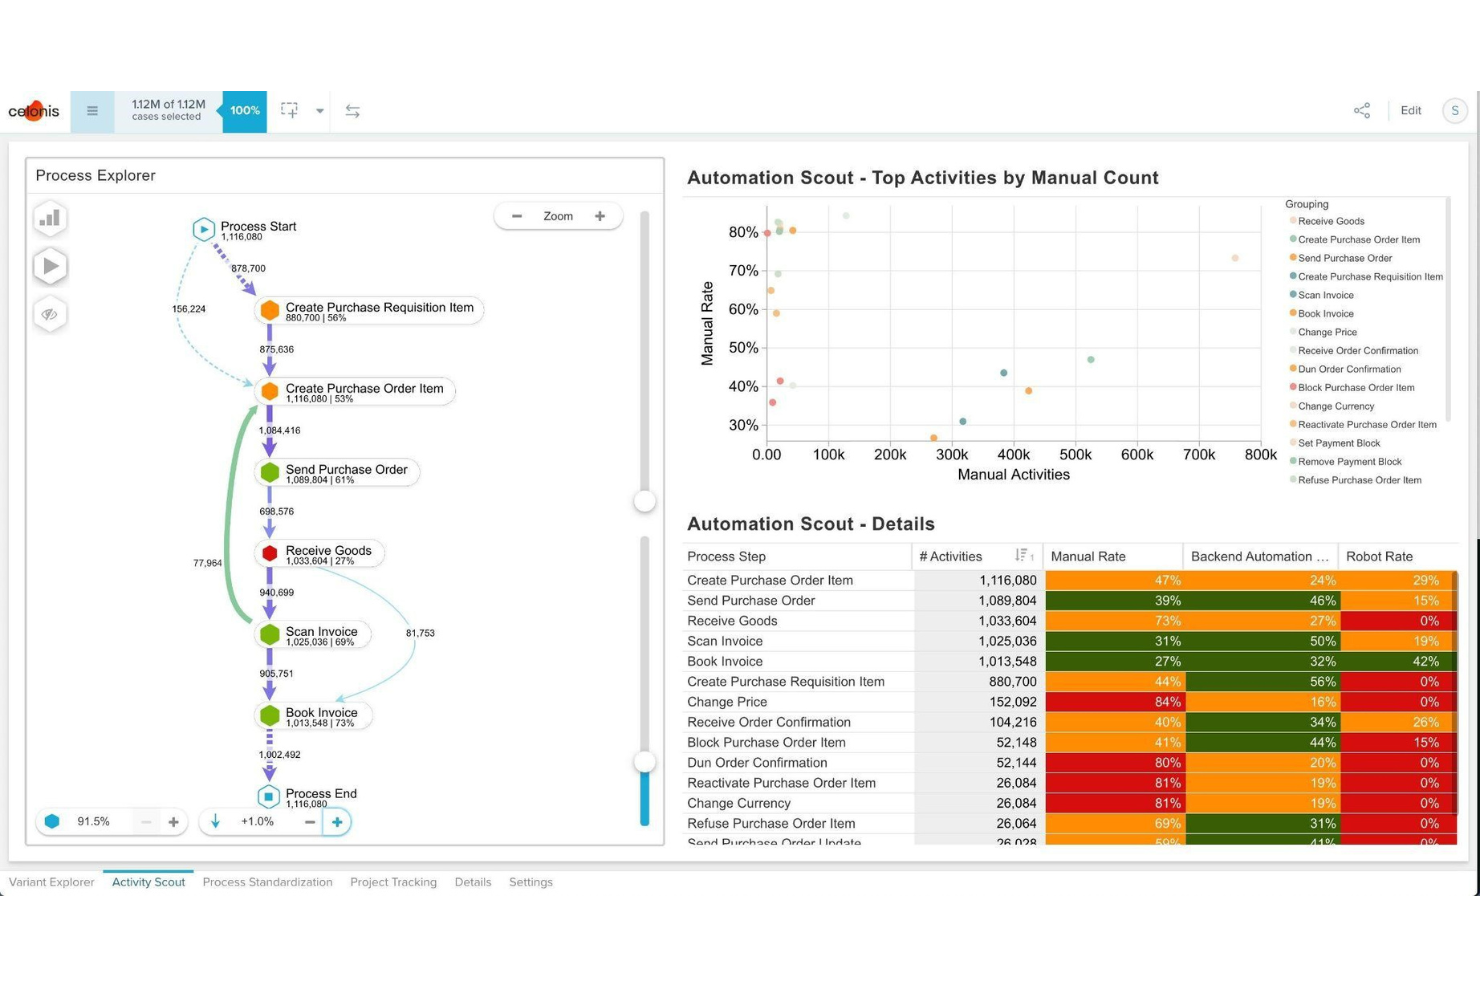This screenshot has height=987, width=1480.
Task: Select Create Purchase Order Item table row
Action: click(1070, 580)
